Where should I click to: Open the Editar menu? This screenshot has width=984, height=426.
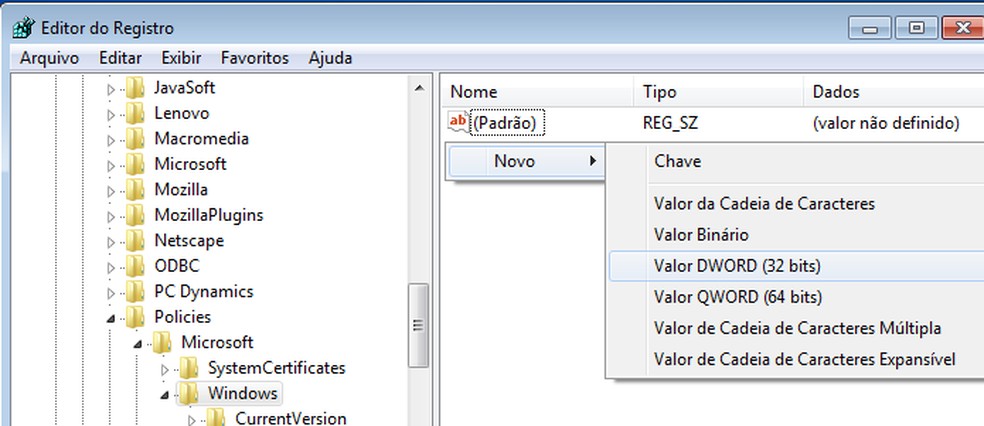120,58
